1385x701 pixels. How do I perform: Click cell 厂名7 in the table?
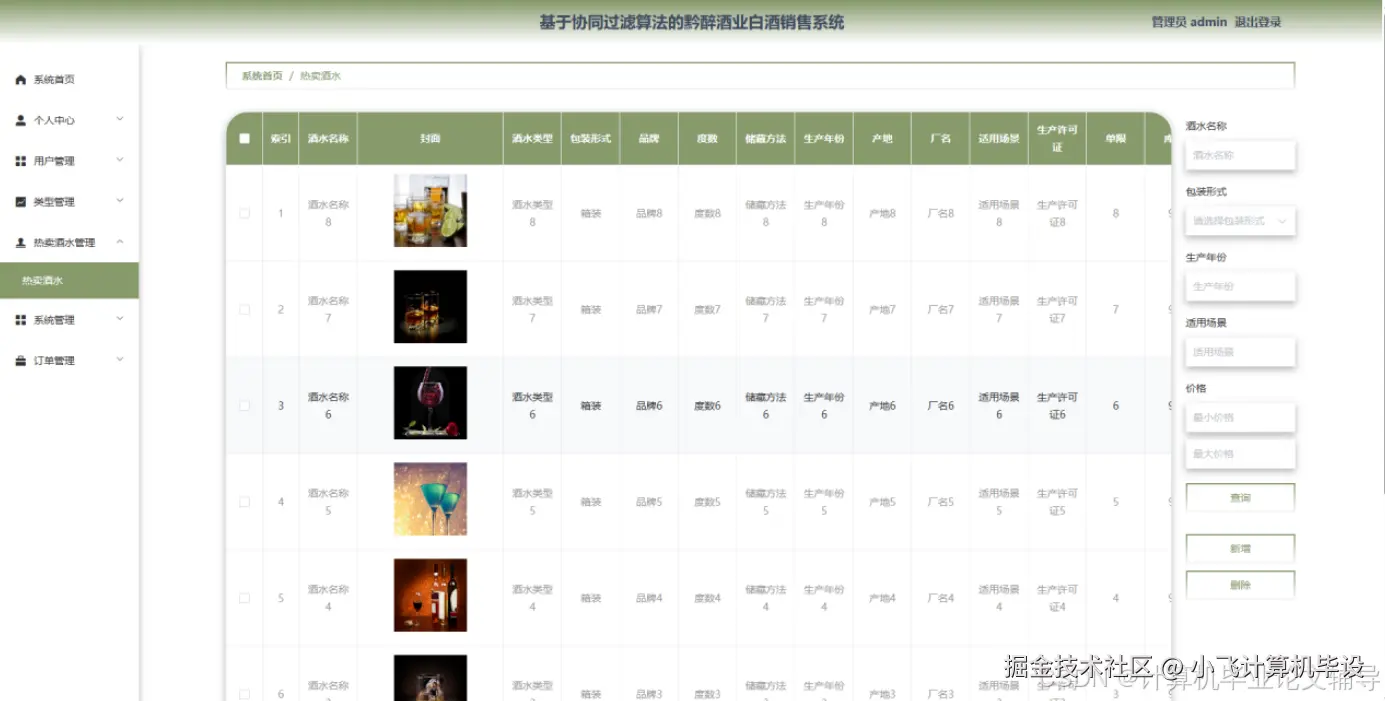(940, 310)
